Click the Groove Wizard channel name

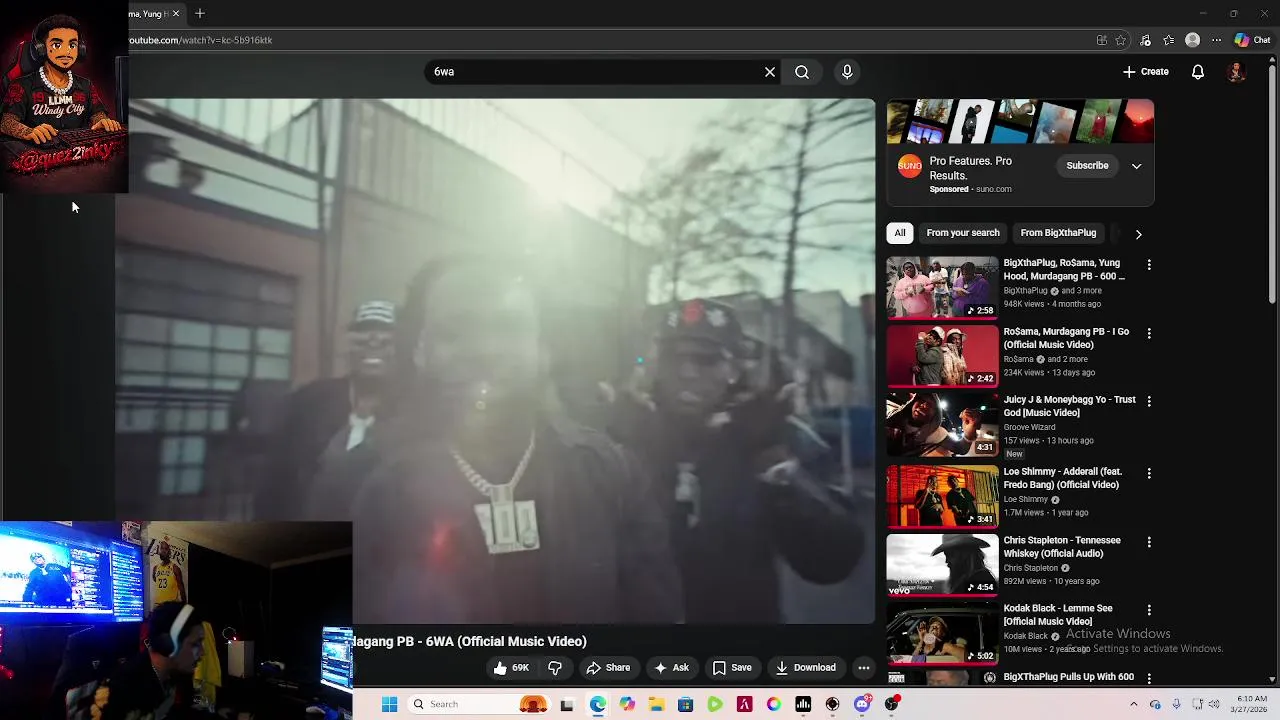(1029, 427)
